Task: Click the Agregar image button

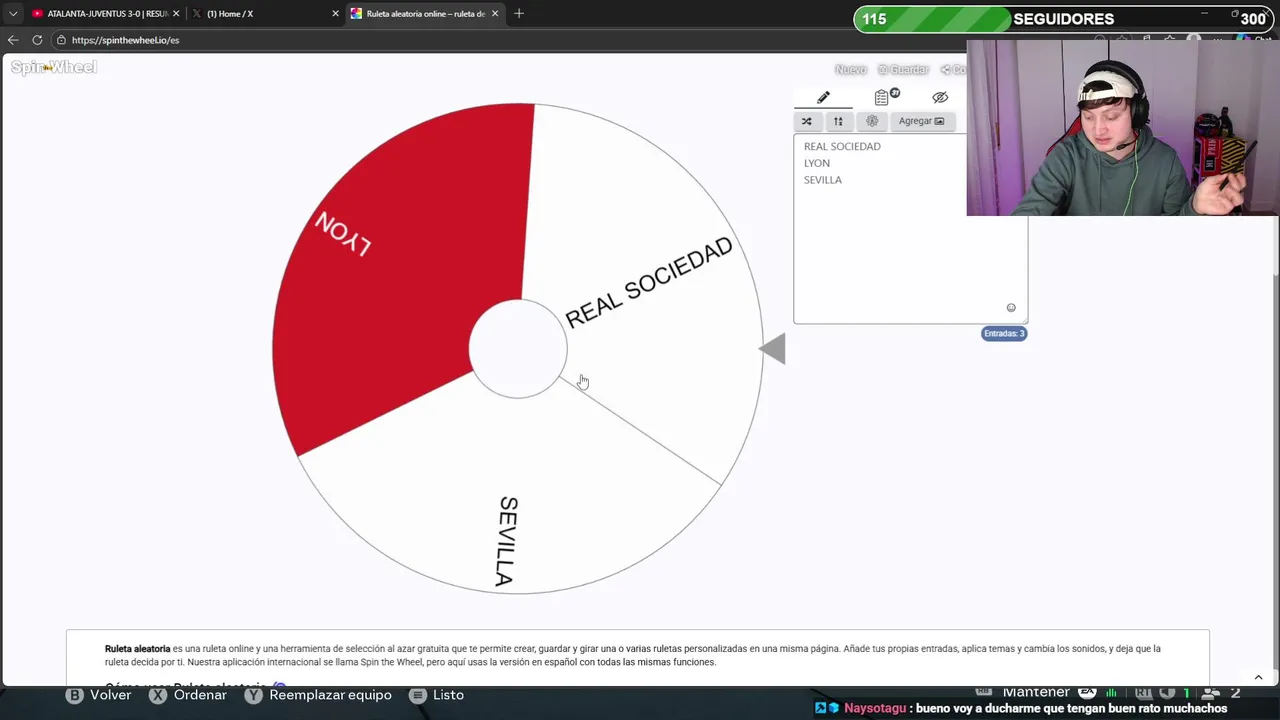Action: 921,121
